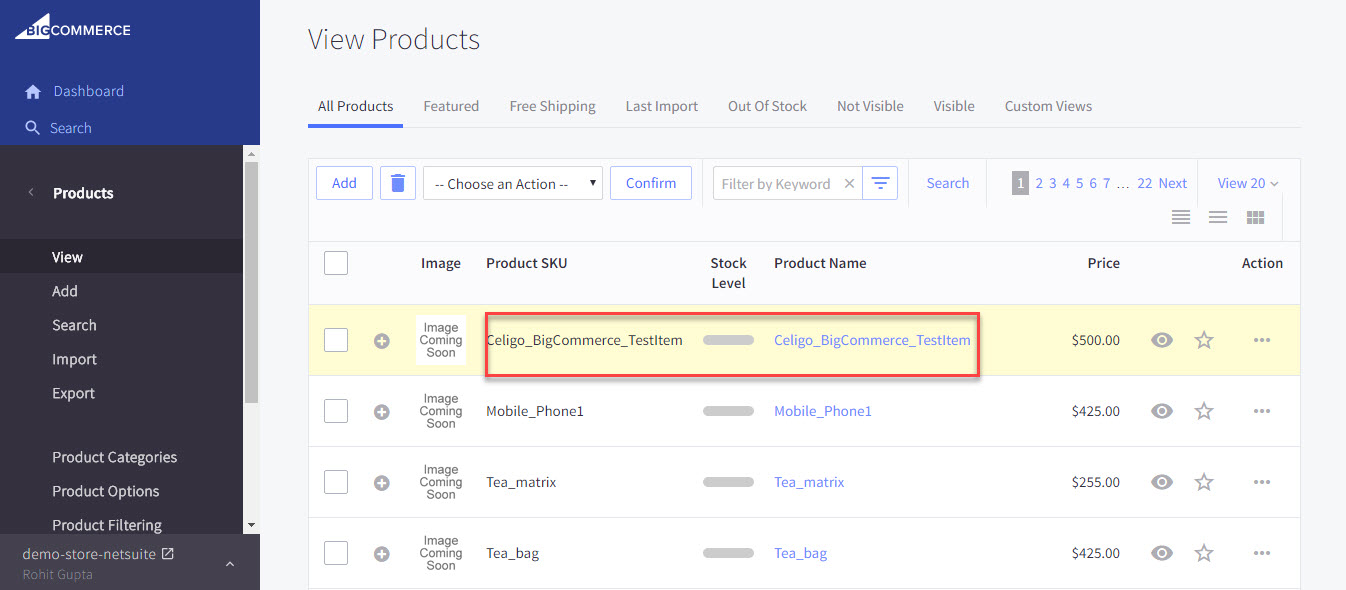Open Dashboard home icon link

(33, 92)
